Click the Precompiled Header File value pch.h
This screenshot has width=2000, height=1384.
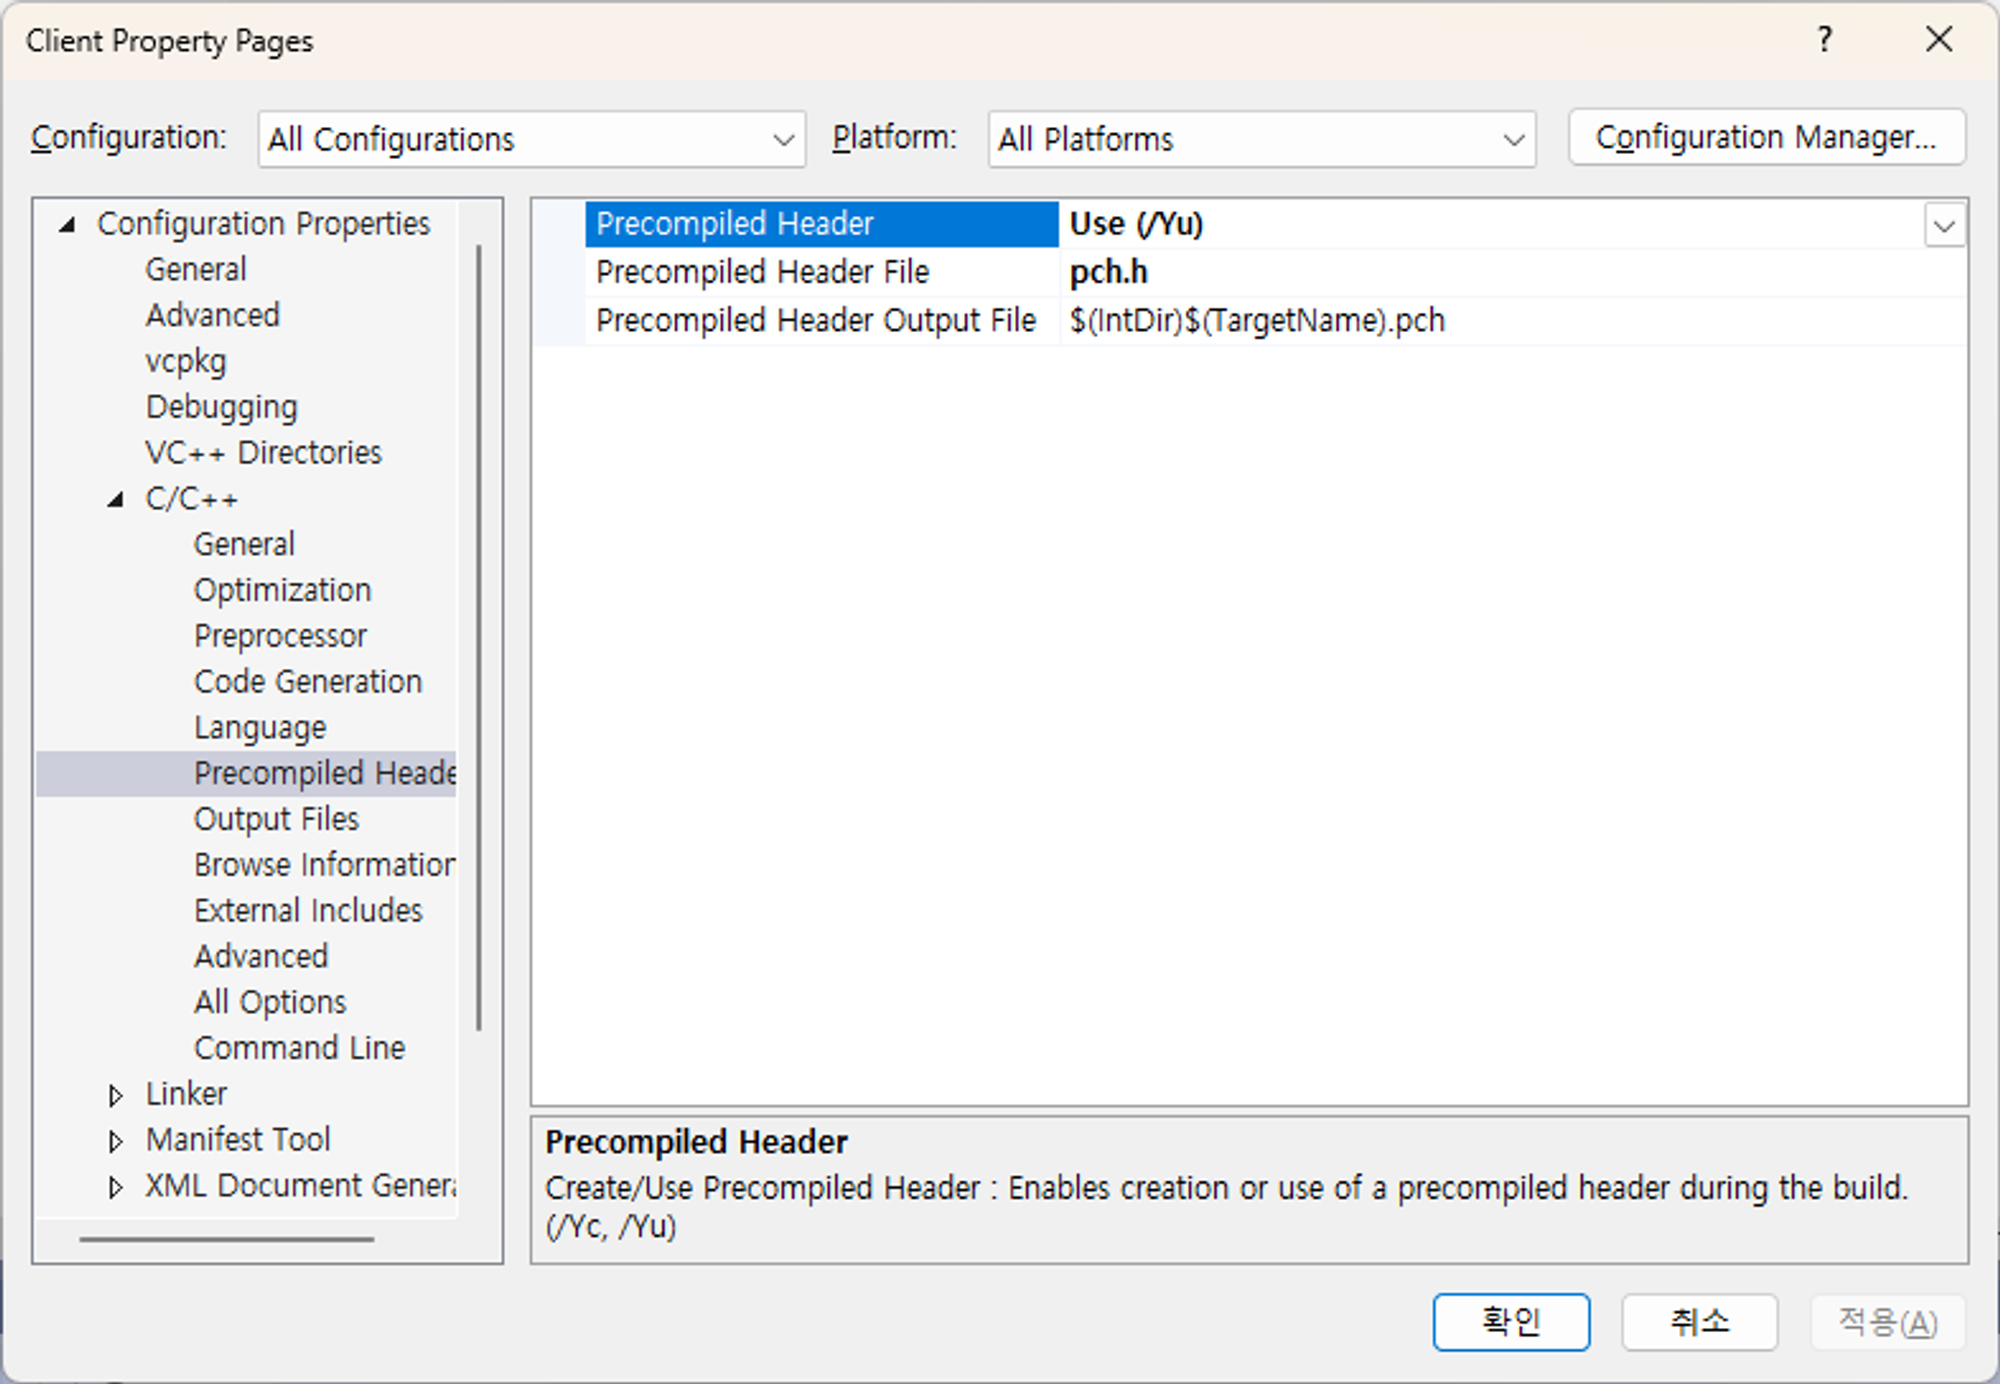1108,272
